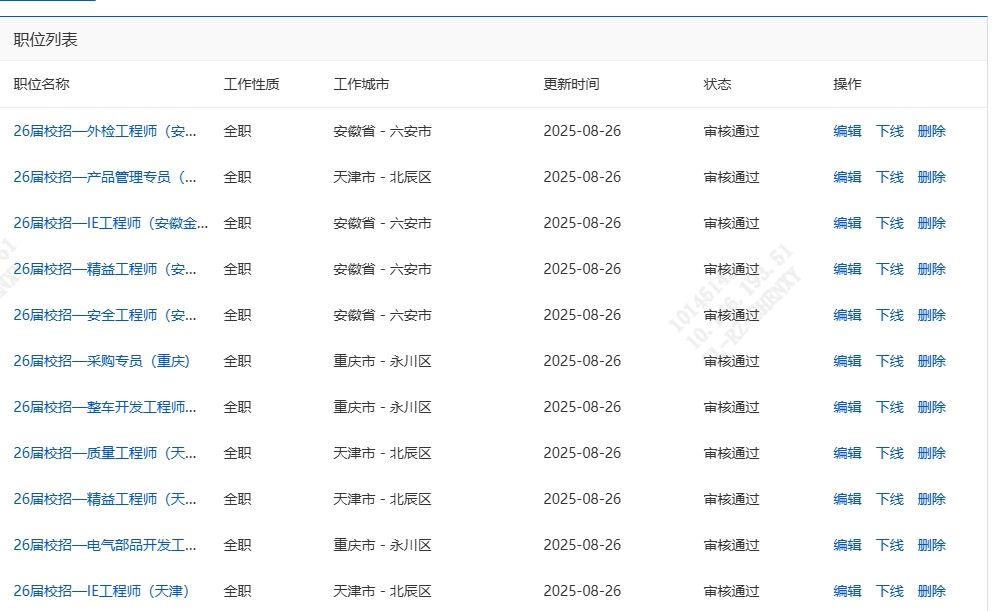The width and height of the screenshot is (992, 611).
Task: Take 产品管理专员 offline with 下线
Action: (x=889, y=177)
